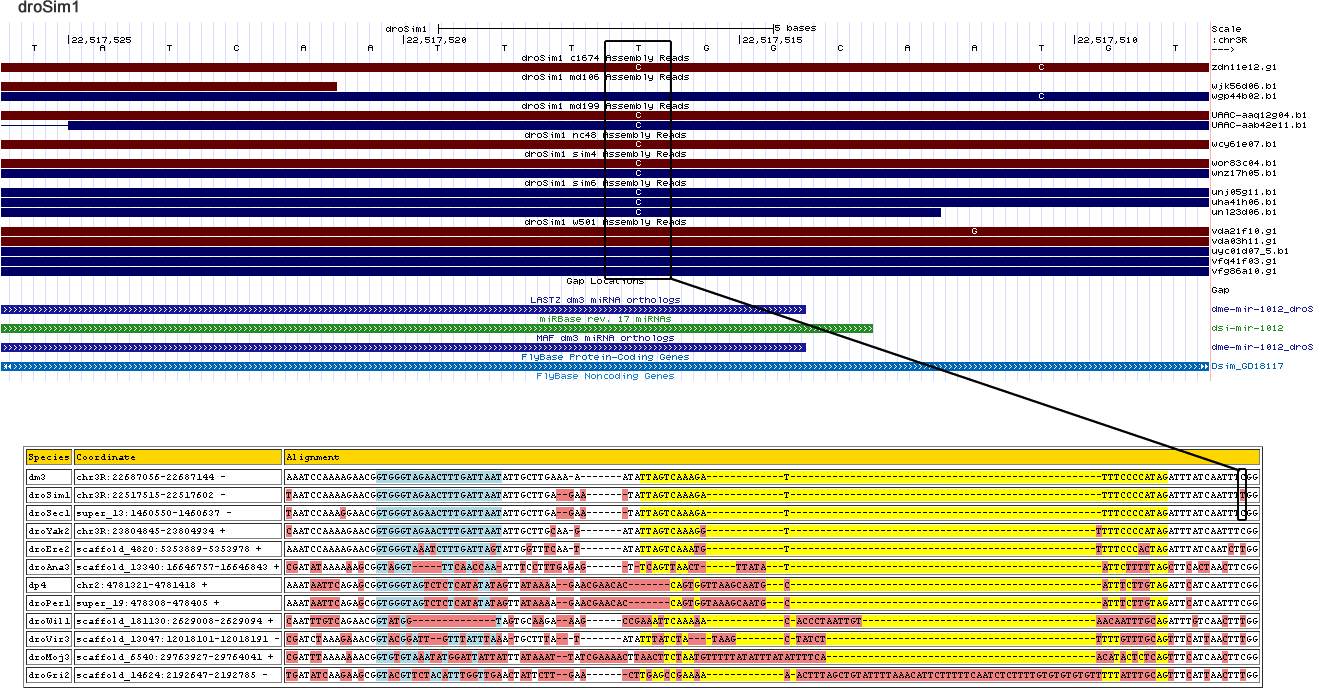Click the droGri2 species cell
Image resolution: width=1327 pixels, height=691 pixels.
tap(48, 675)
